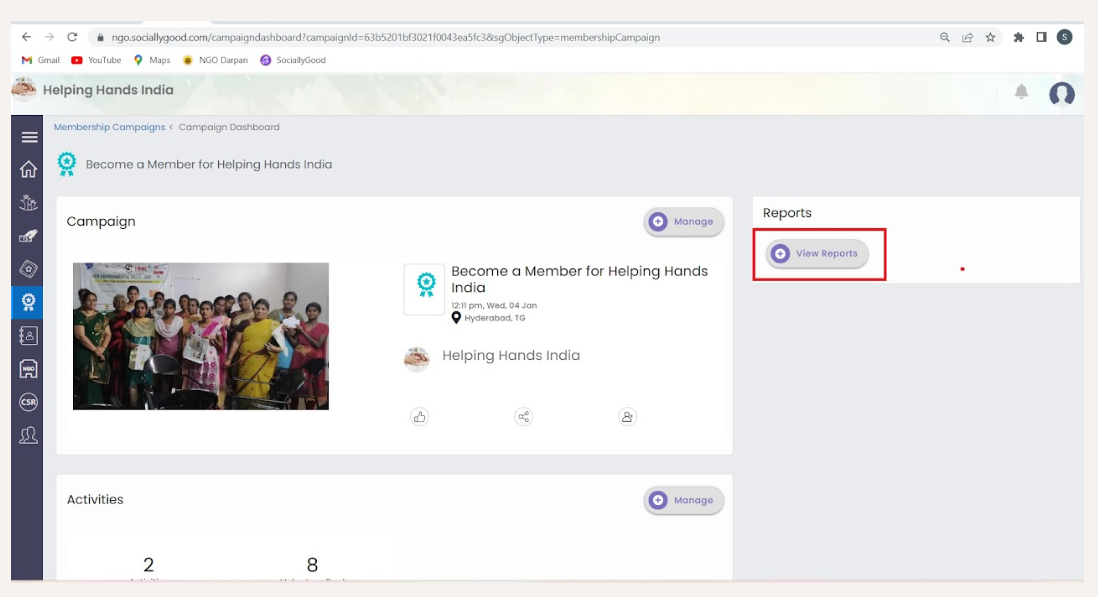Open the contacts book sidebar icon
Viewport: 1098px width, 597px height.
[x=29, y=336]
